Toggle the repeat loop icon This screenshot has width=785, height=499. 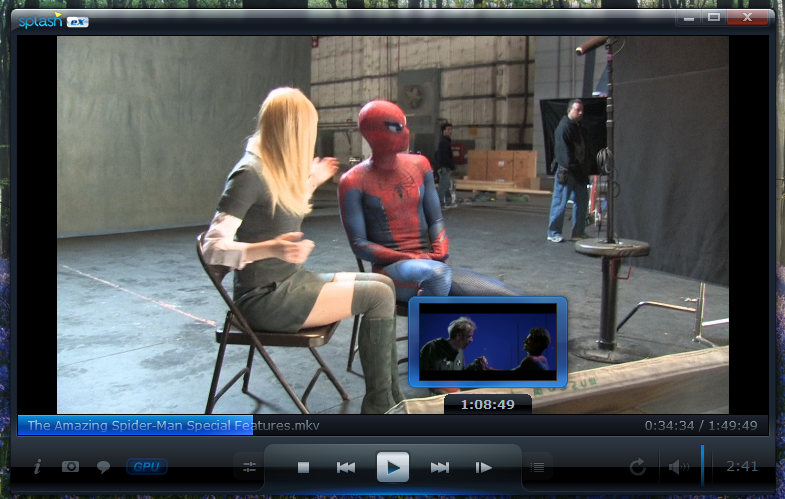point(637,467)
